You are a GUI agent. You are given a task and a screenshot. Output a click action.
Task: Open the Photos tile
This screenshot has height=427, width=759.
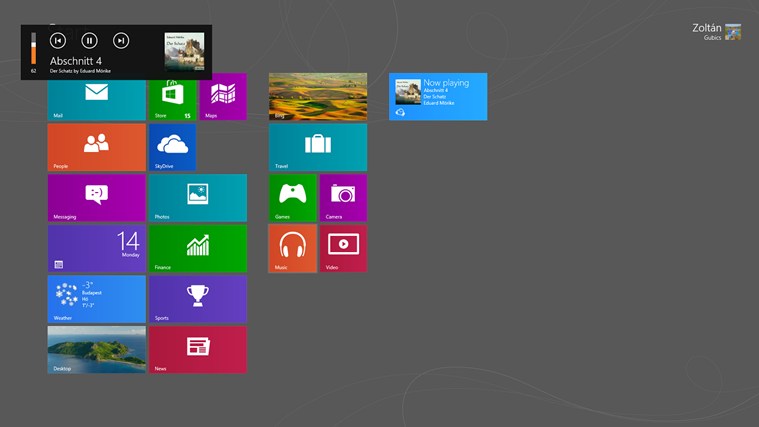[x=197, y=197]
